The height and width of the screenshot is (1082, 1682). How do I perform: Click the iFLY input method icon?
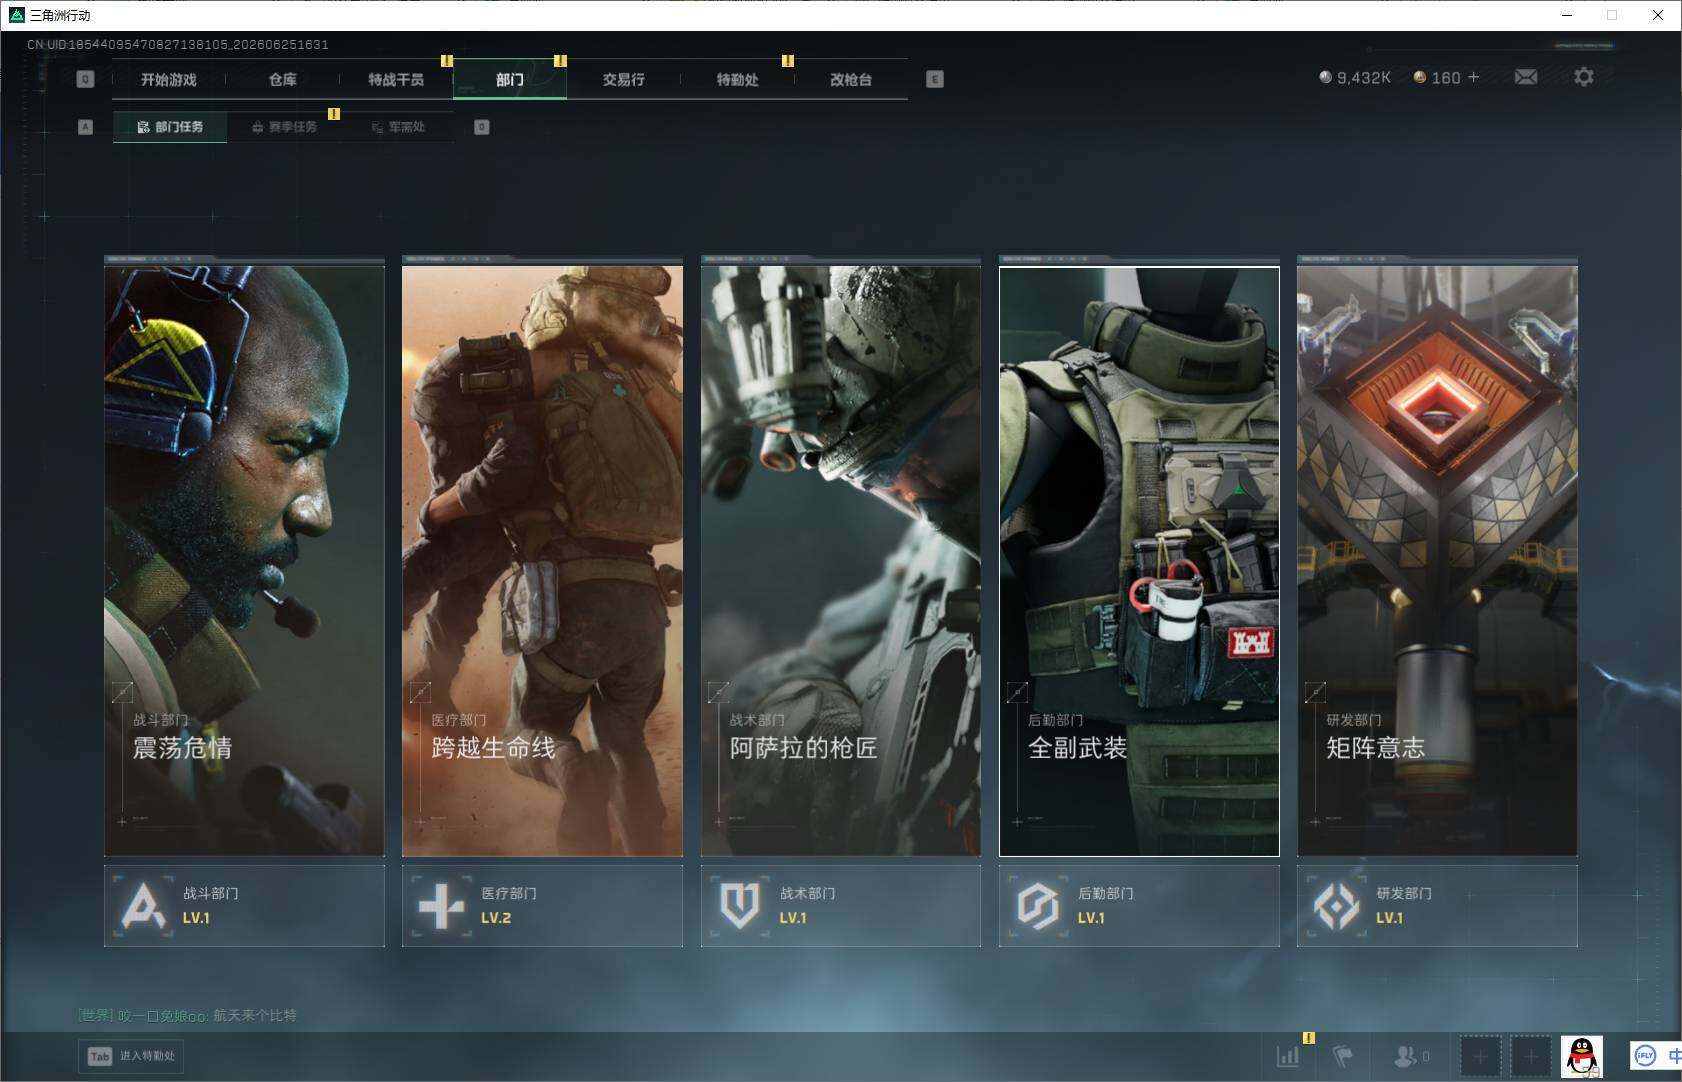coord(1645,1055)
